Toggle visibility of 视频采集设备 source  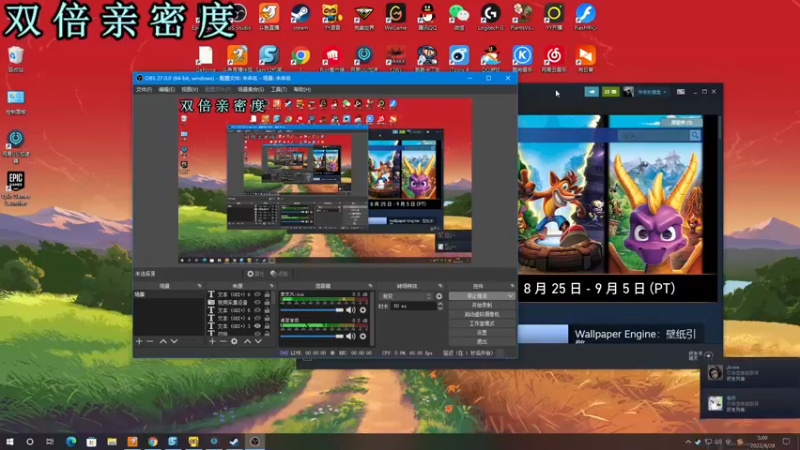pos(258,302)
